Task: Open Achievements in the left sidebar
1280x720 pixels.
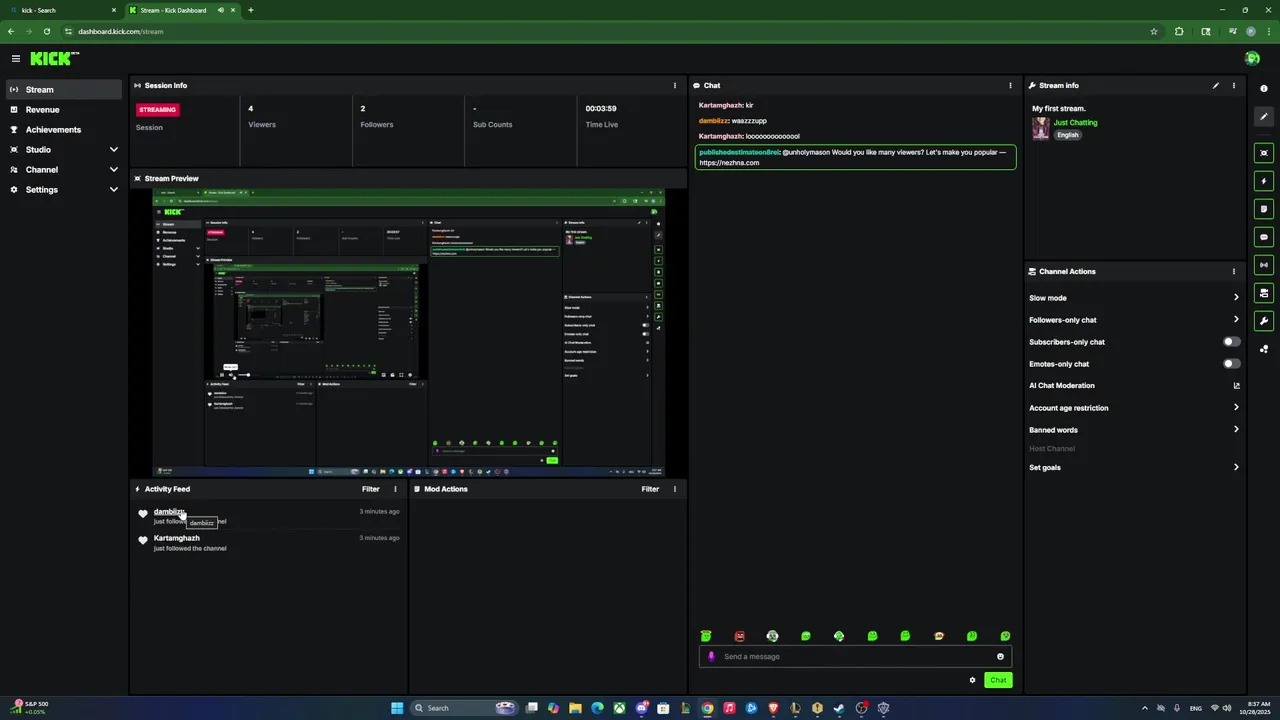Action: pyautogui.click(x=63, y=130)
